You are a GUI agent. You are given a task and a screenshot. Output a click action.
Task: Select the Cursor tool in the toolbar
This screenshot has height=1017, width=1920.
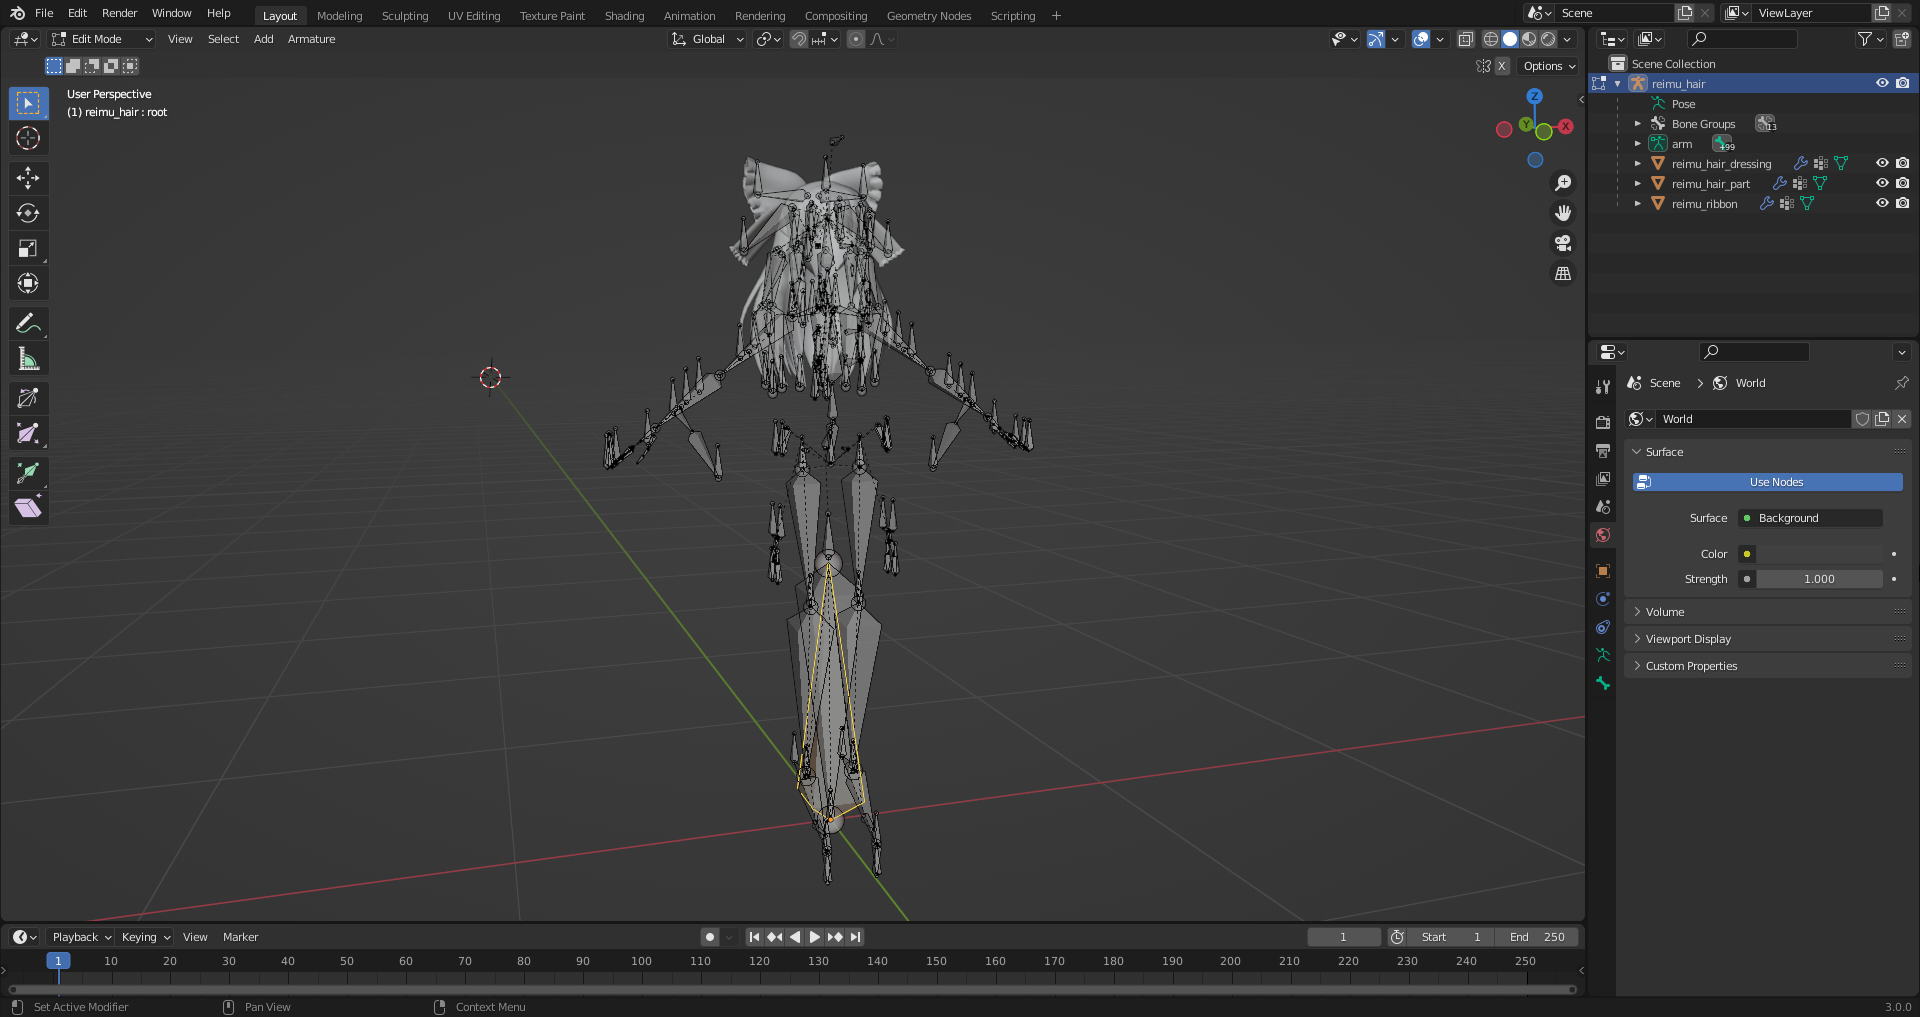[28, 138]
